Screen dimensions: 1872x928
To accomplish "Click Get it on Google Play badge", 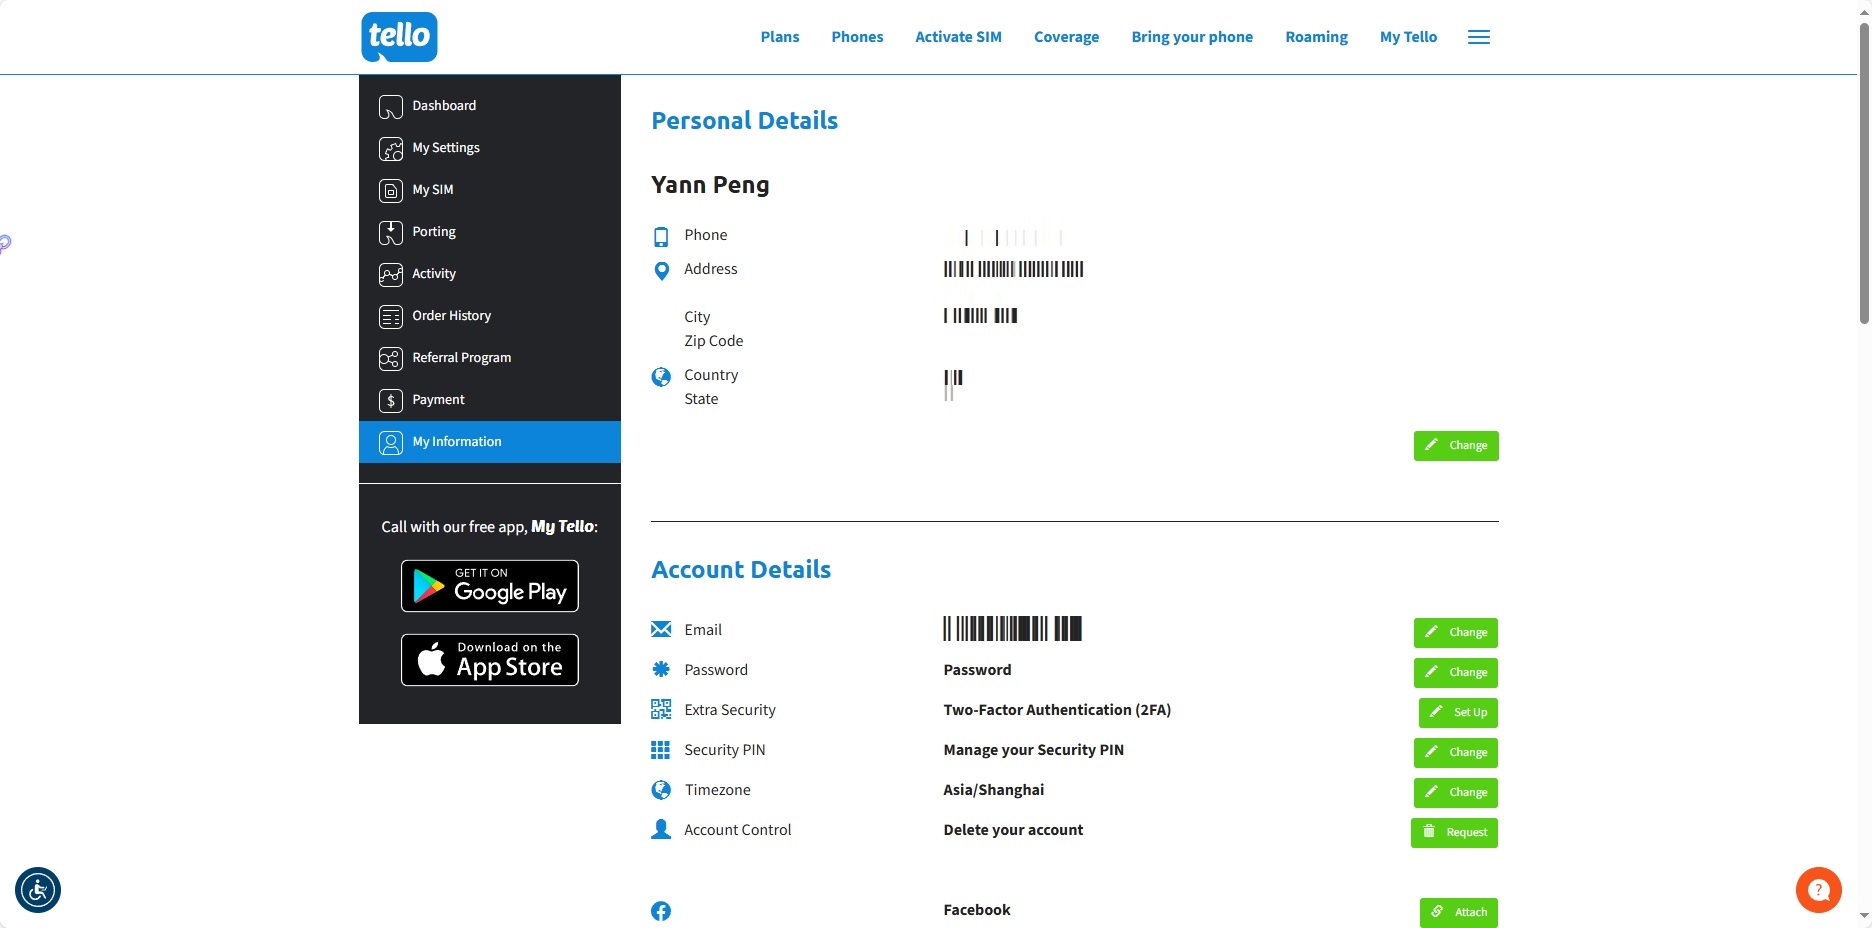I will (x=490, y=586).
